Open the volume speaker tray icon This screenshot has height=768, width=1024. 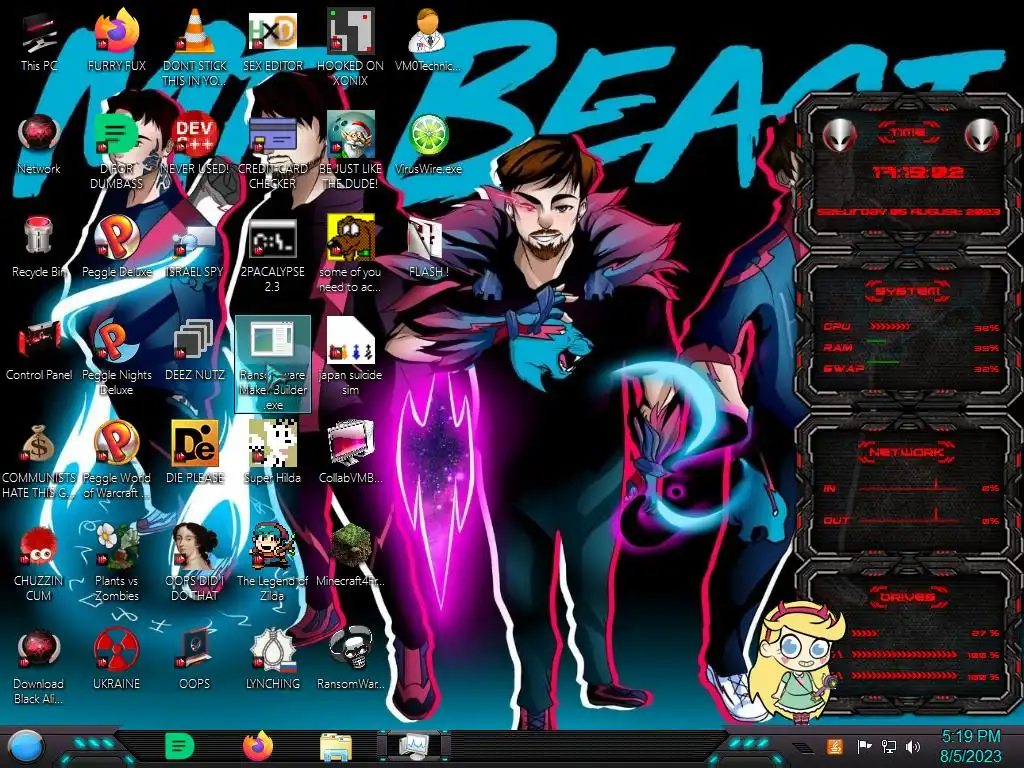(x=913, y=746)
